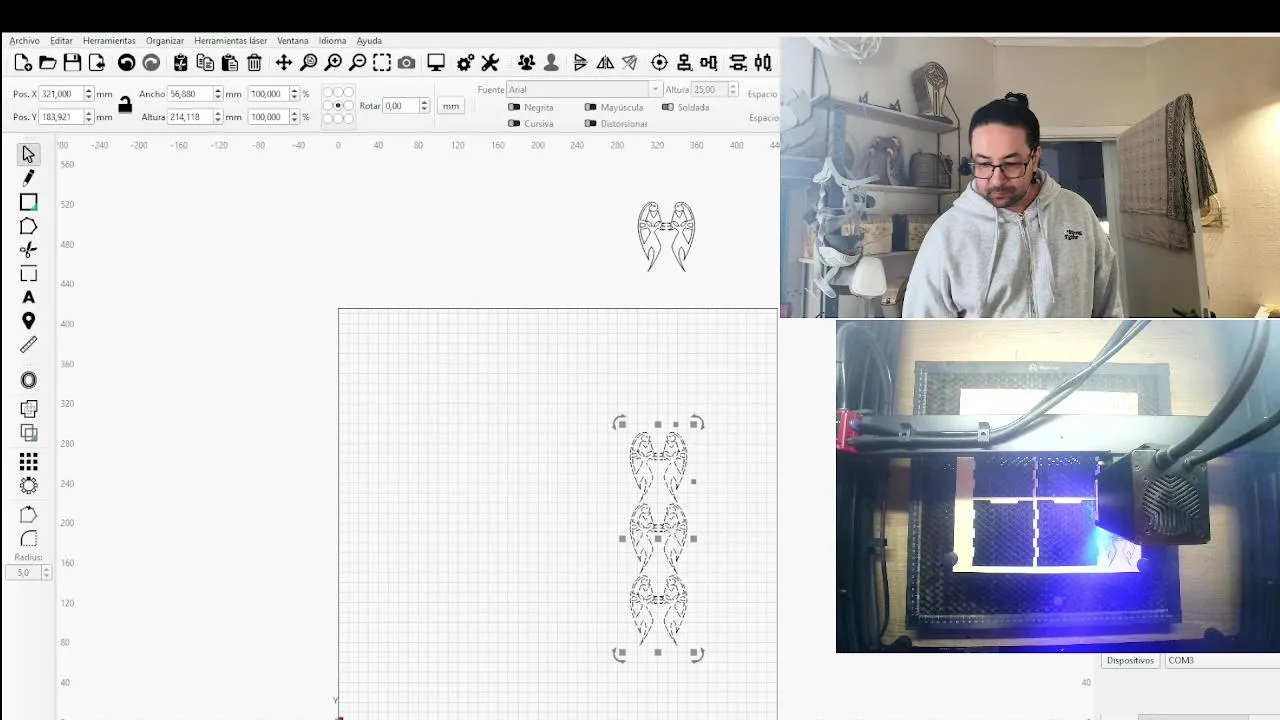
Task: Select the scissors trim tool
Action: [x=28, y=250]
